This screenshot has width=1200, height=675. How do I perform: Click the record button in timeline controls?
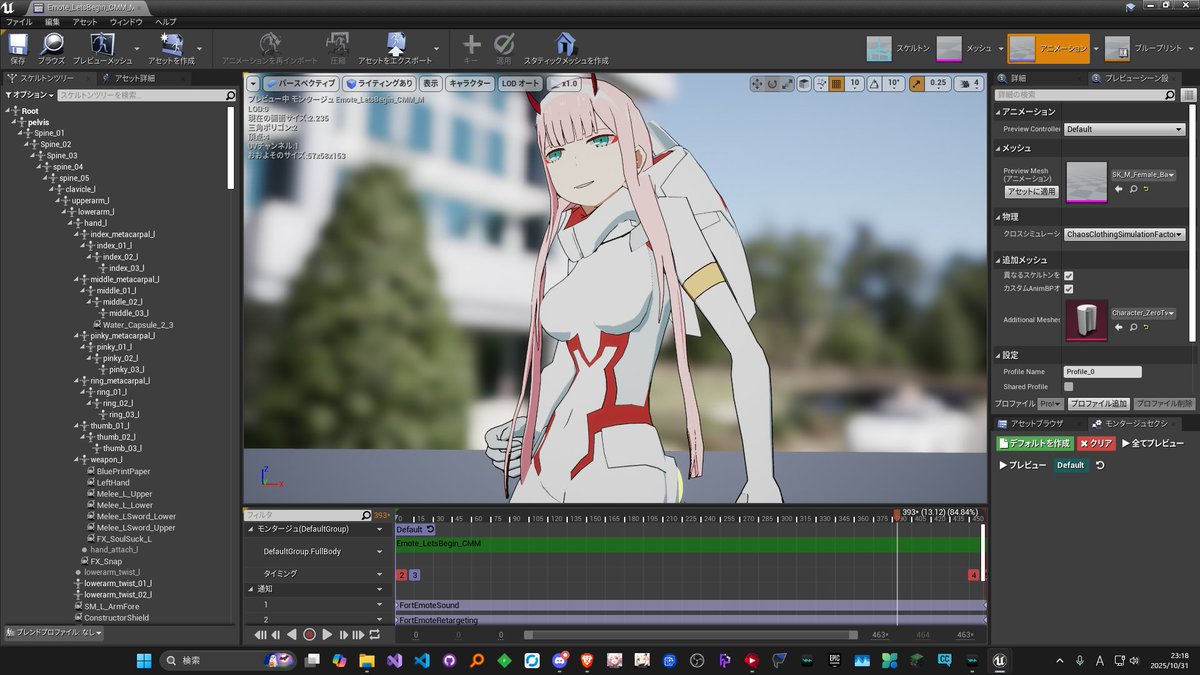point(309,635)
